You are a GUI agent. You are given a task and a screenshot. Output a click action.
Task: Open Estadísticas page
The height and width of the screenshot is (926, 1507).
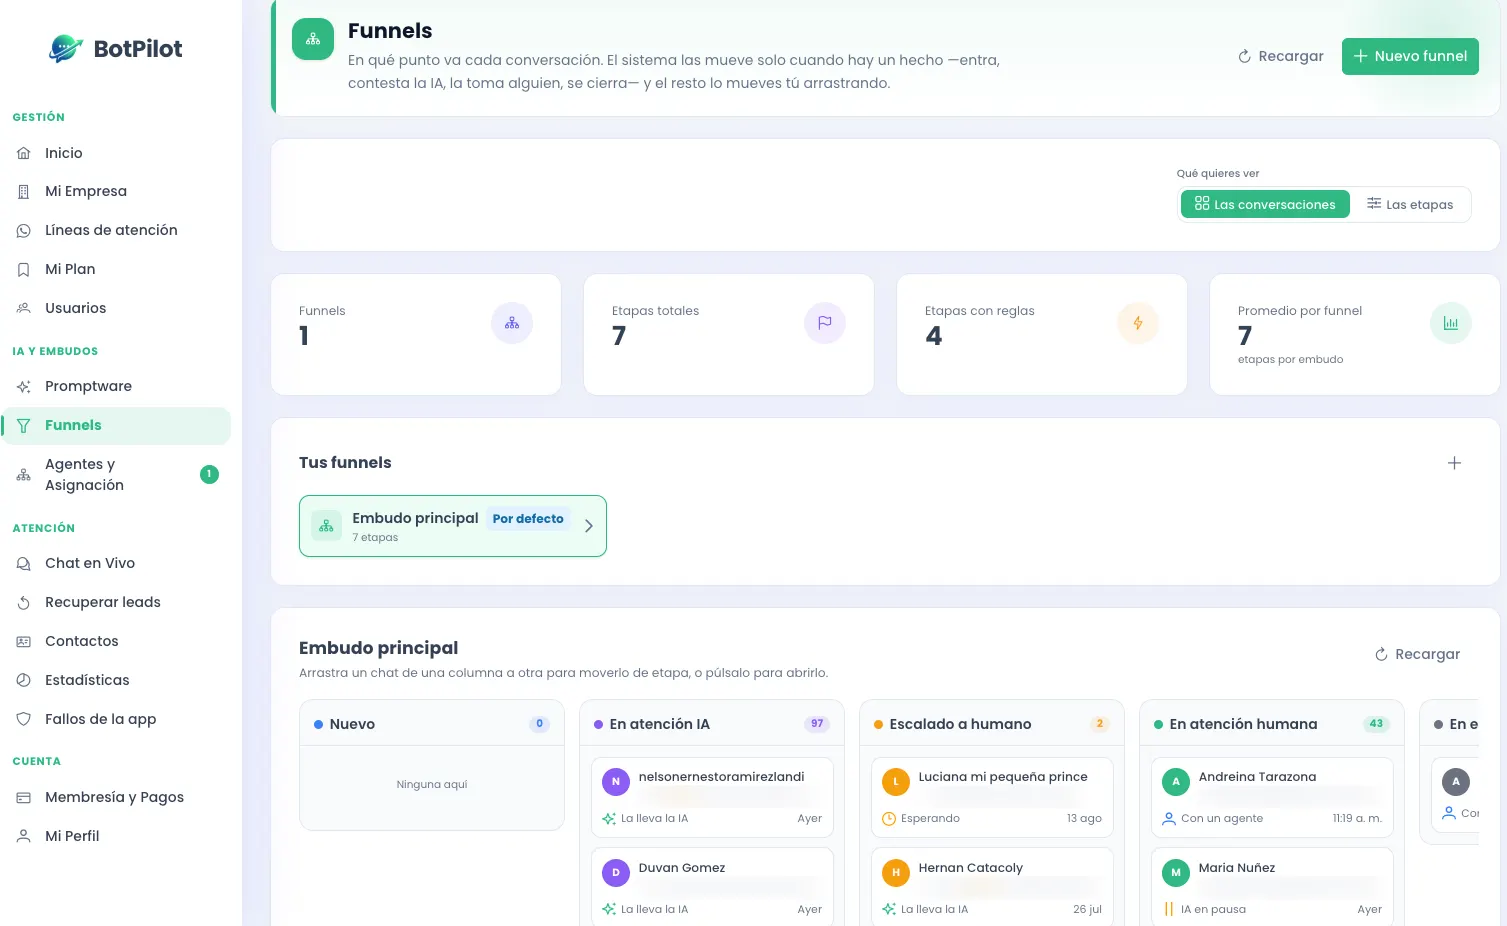click(116, 680)
